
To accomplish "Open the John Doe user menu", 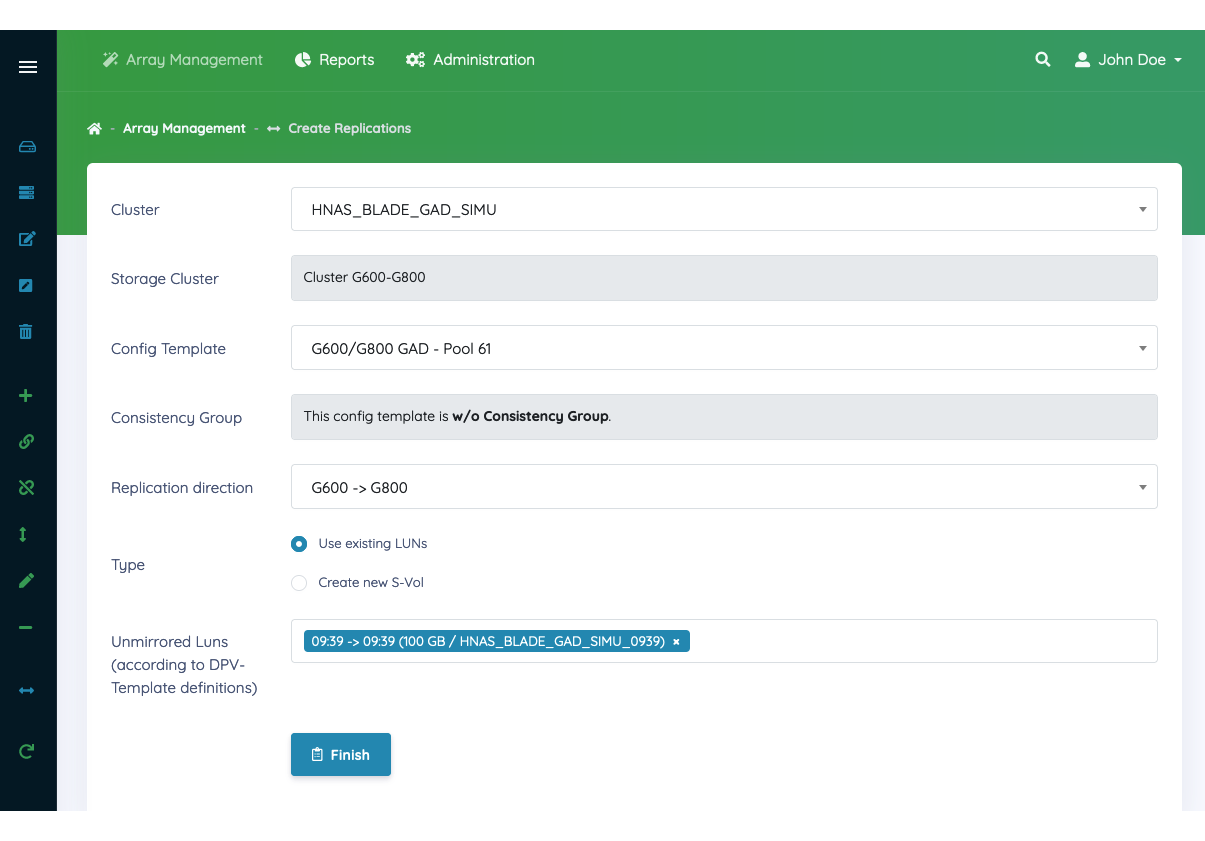I will pyautogui.click(x=1128, y=60).
